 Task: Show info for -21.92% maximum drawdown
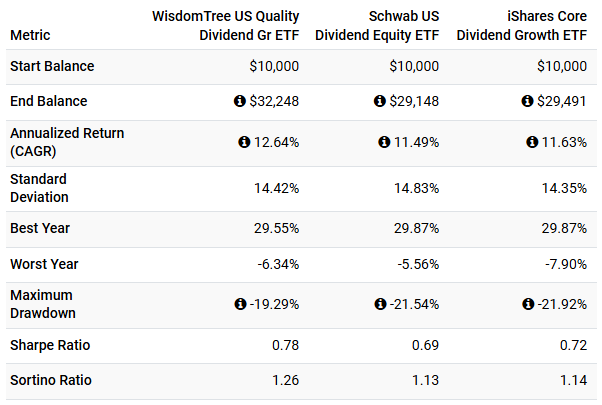528,304
